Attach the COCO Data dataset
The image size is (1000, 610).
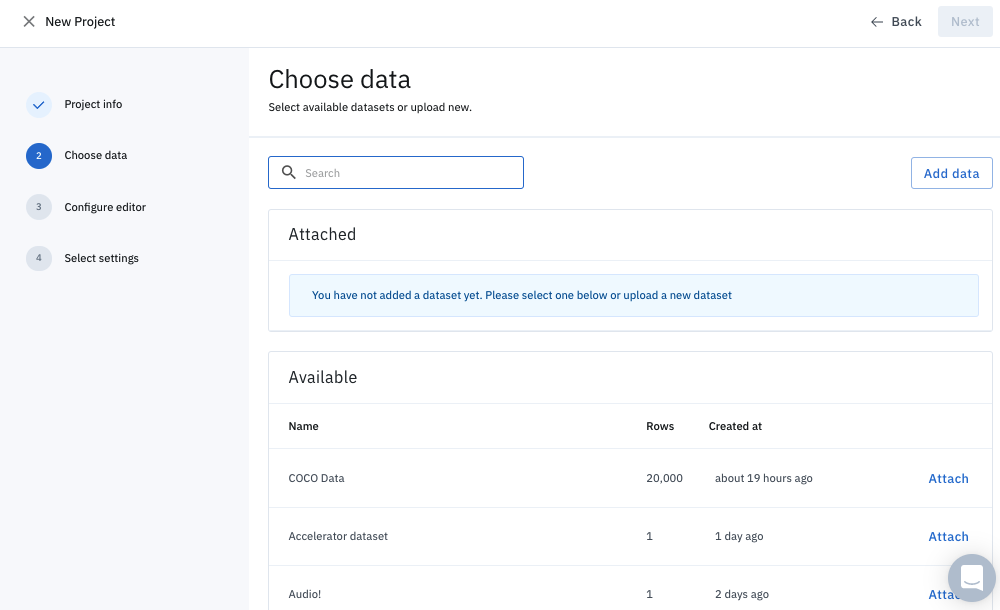tap(948, 479)
